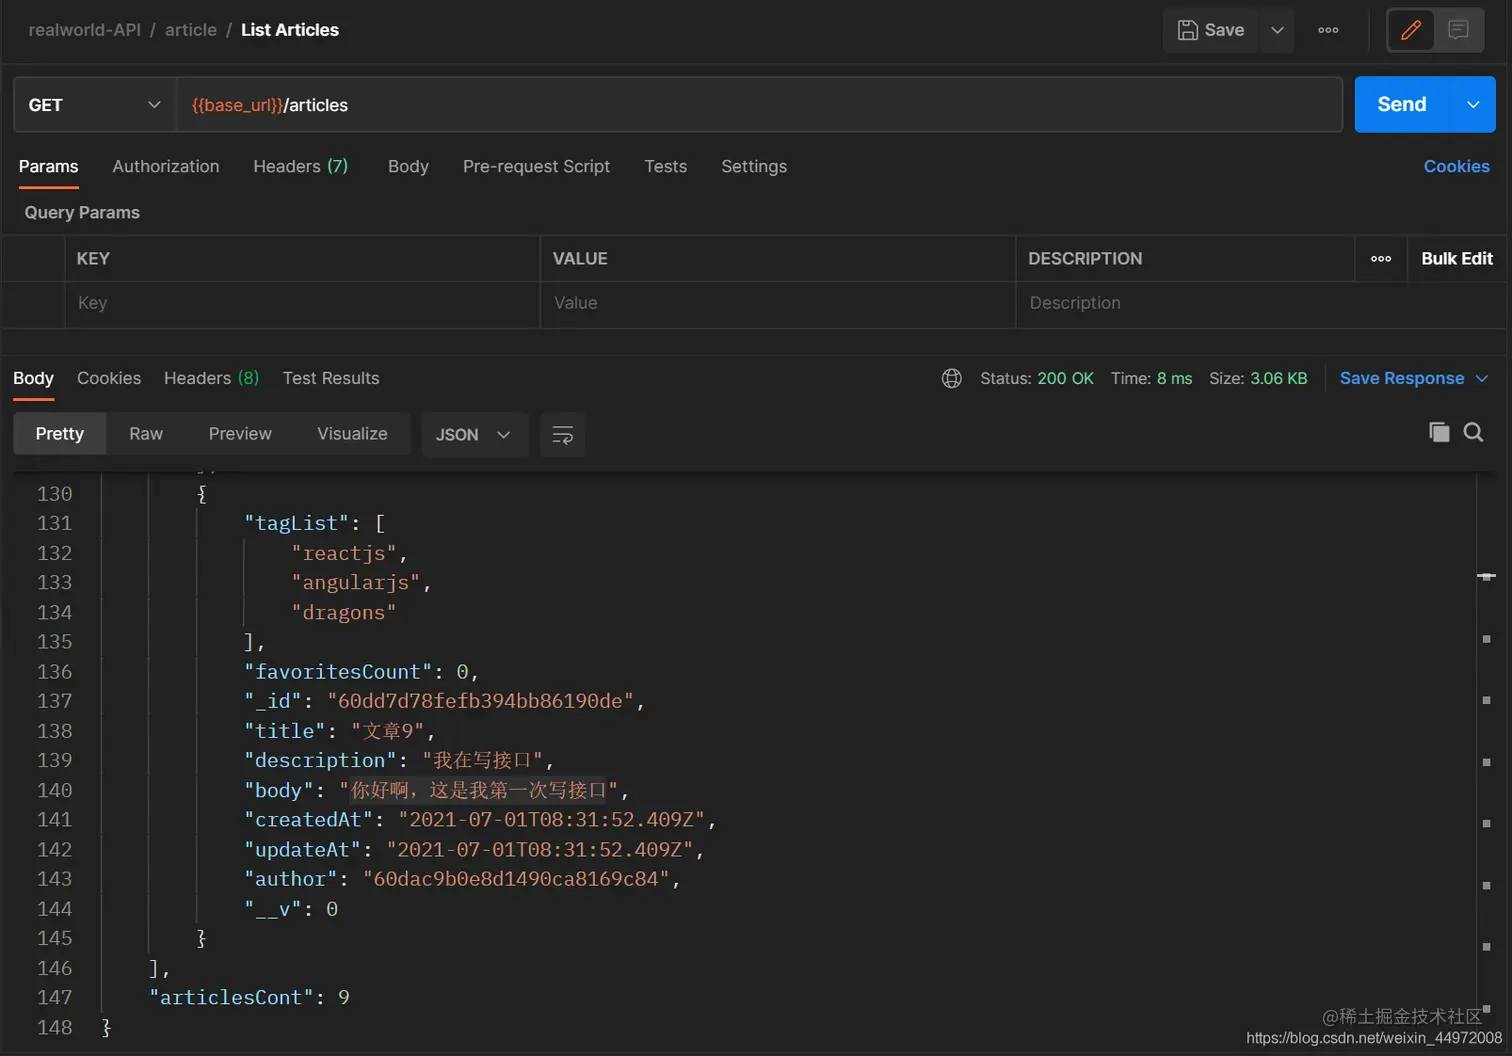Click Save Response
1512x1056 pixels.
coord(1401,378)
